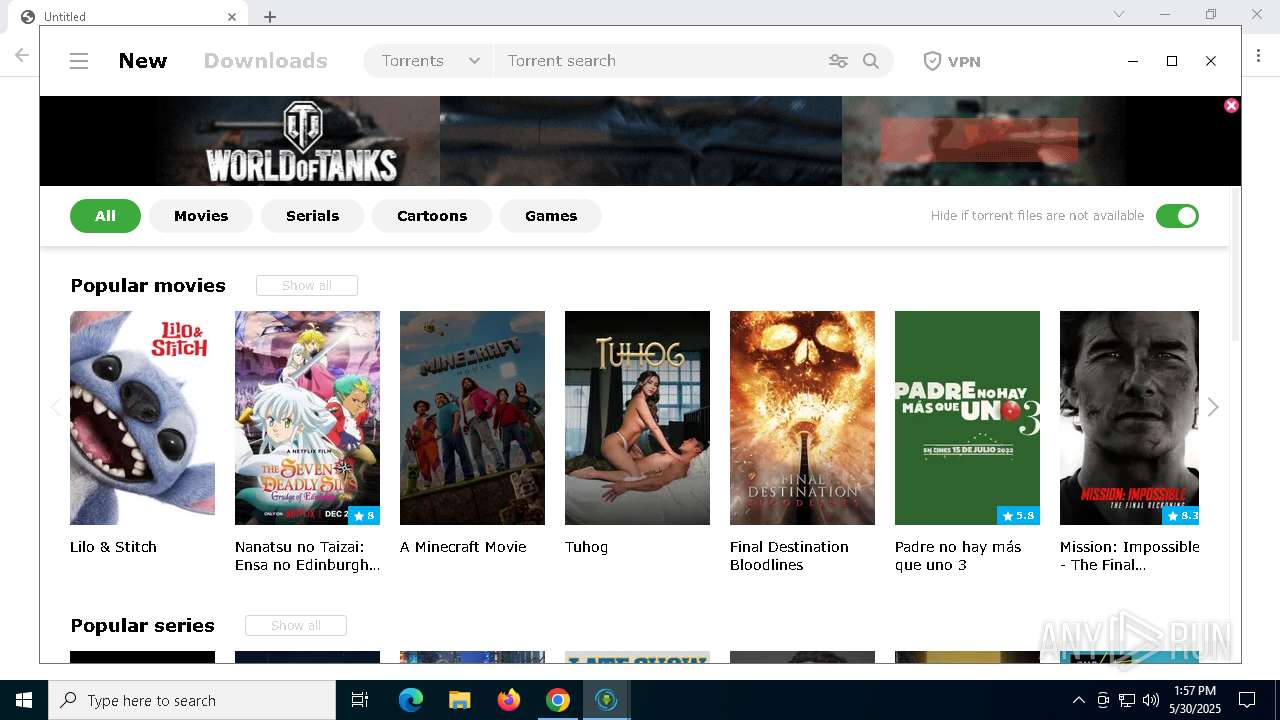The image size is (1280, 720).
Task: Filter by Serials category
Action: (x=312, y=216)
